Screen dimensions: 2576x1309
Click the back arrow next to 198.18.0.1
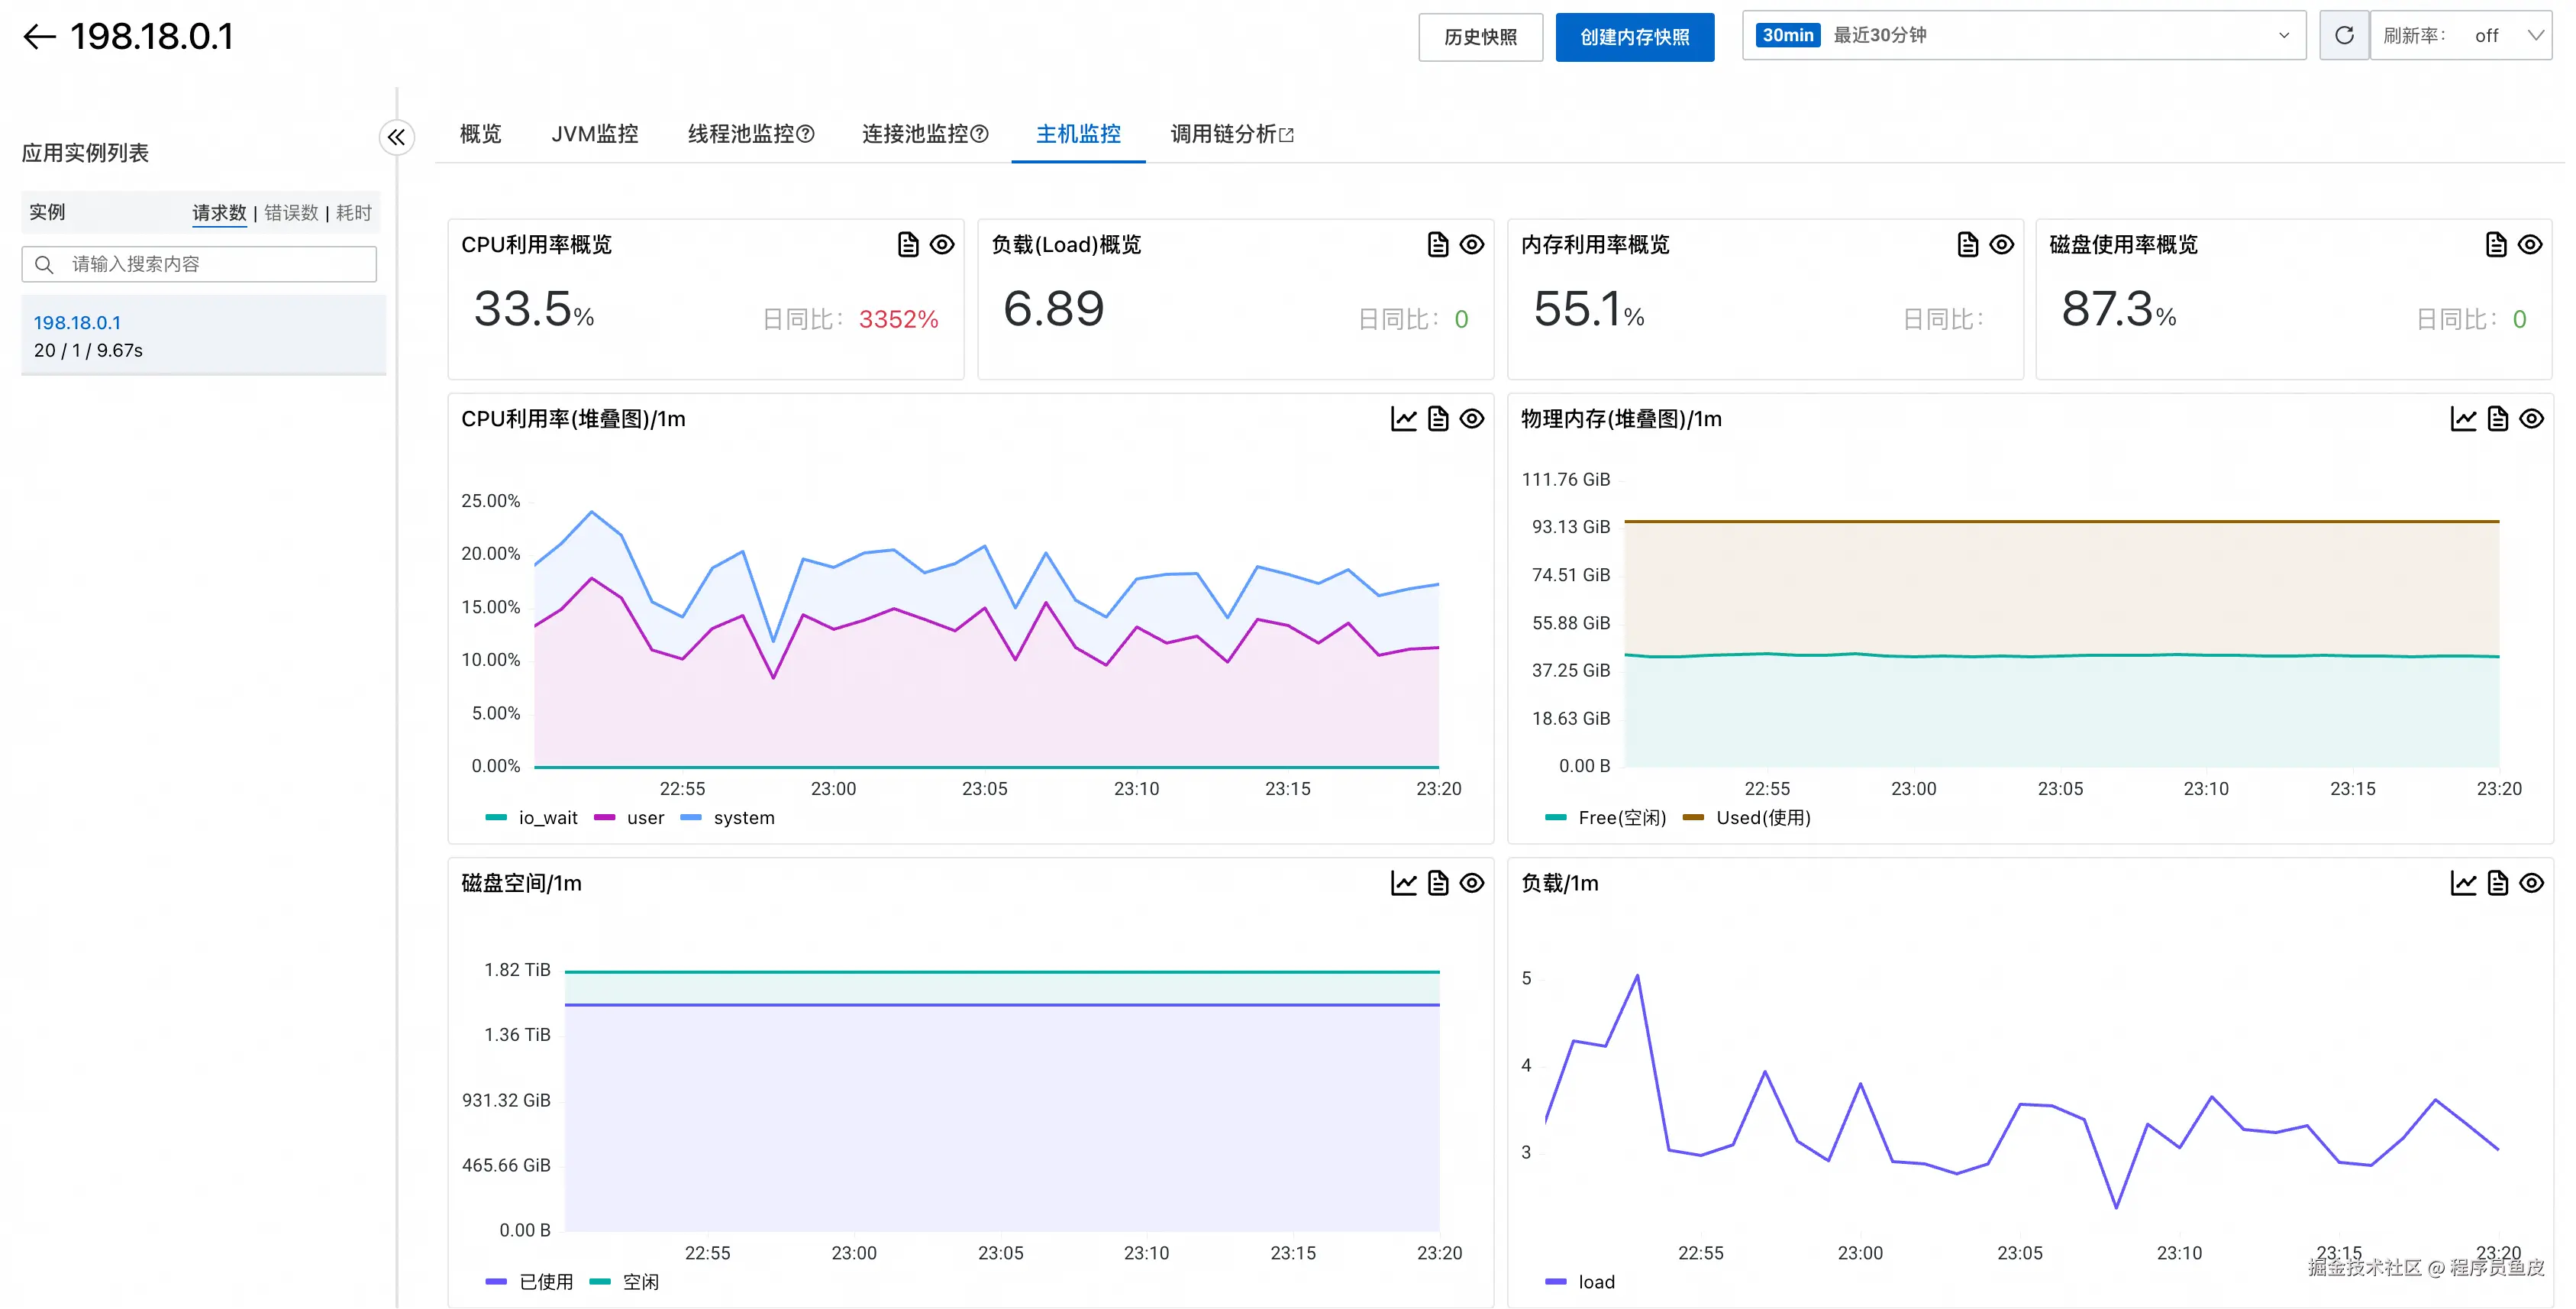[x=39, y=37]
